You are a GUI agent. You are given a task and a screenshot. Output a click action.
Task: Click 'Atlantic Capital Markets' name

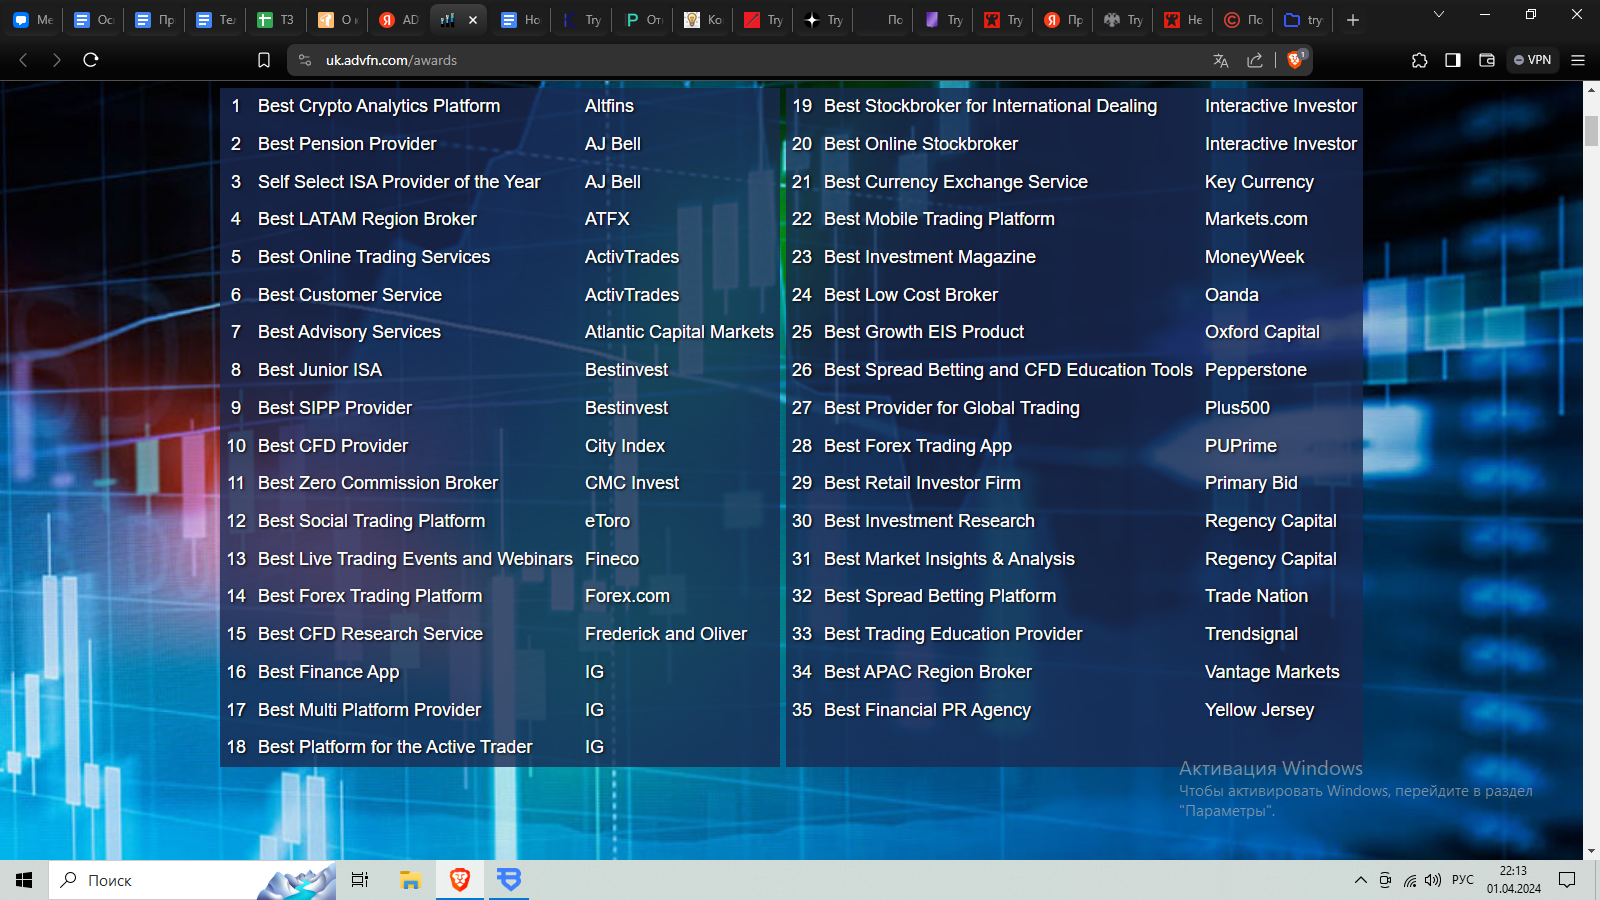click(x=679, y=332)
